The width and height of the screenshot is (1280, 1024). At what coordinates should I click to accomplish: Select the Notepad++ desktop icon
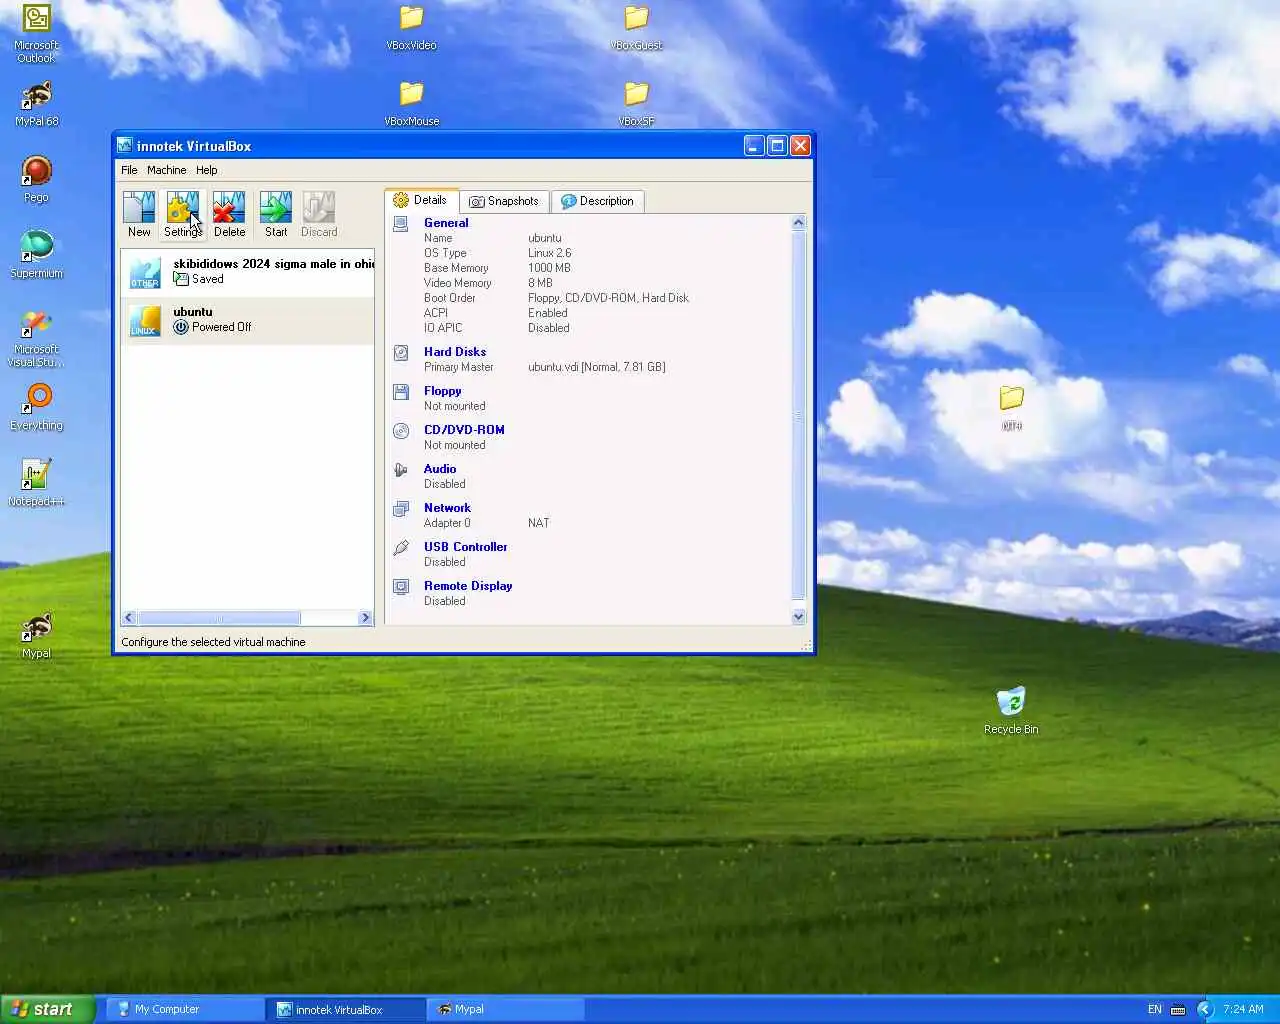point(36,484)
